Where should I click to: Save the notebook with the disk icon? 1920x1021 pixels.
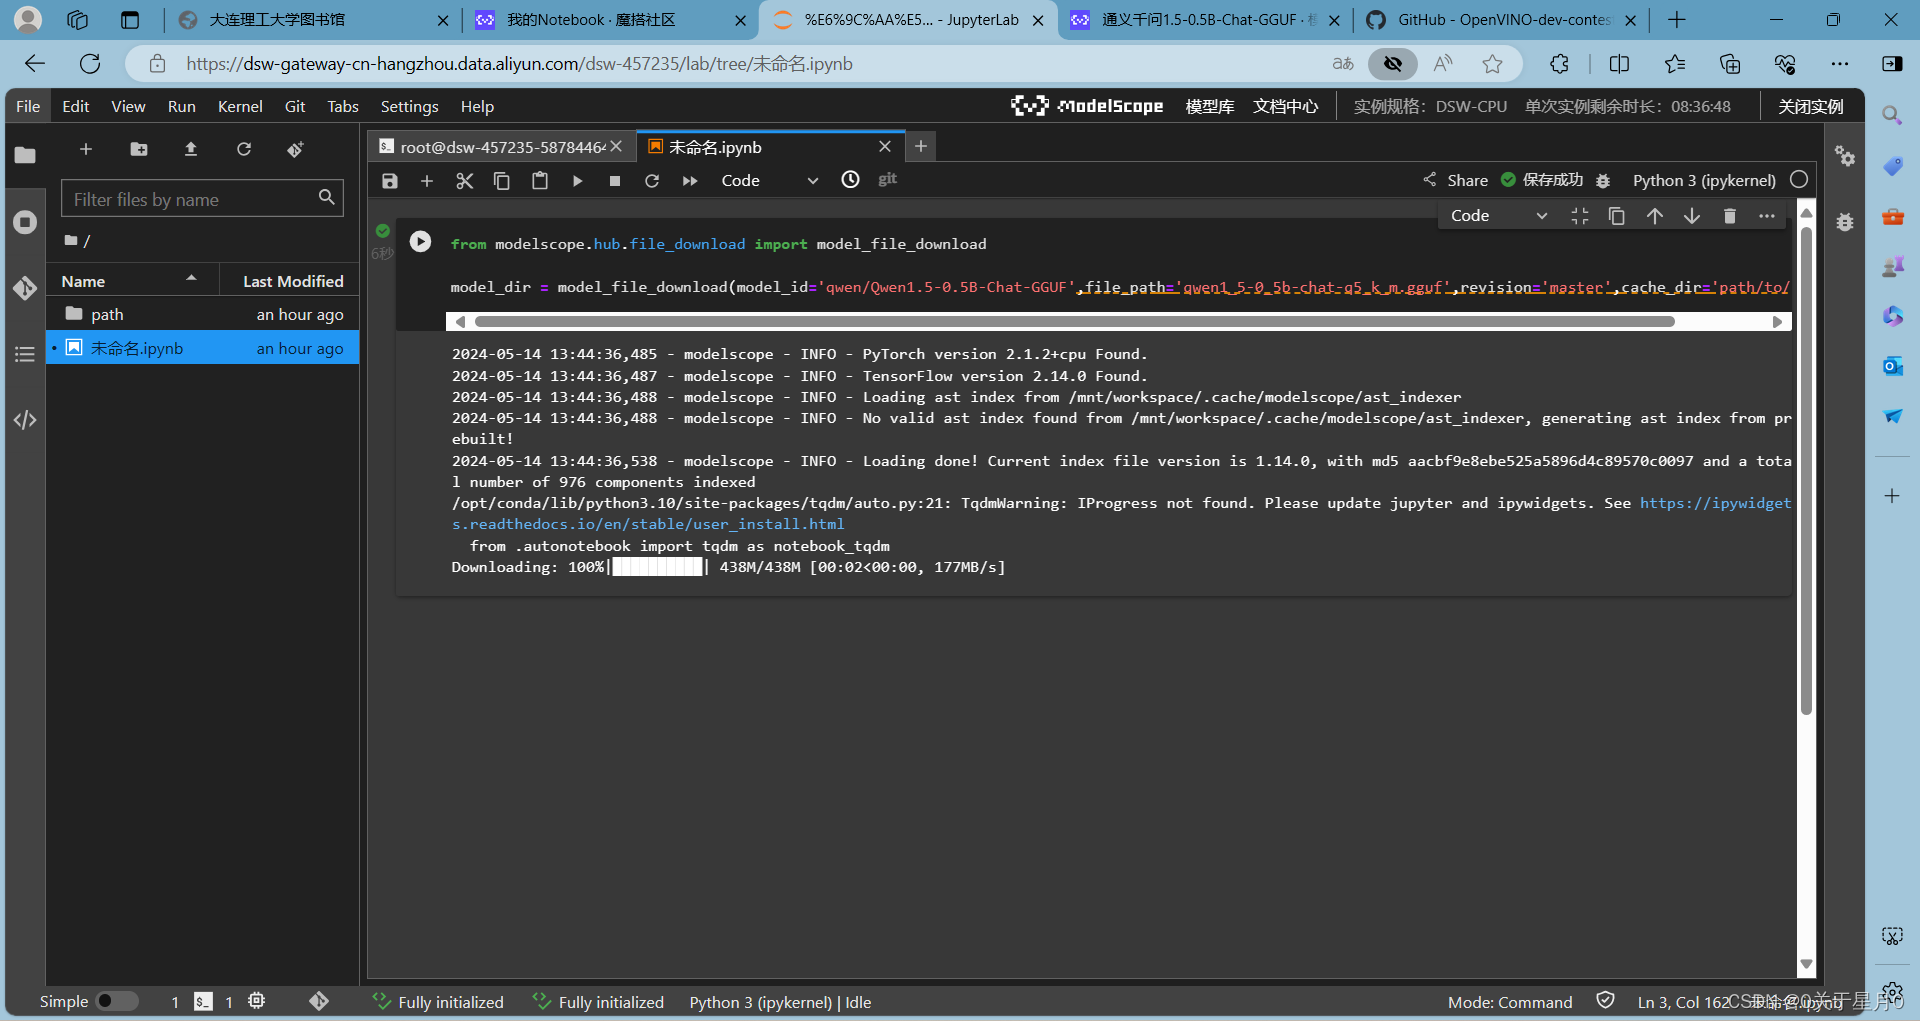click(x=390, y=181)
